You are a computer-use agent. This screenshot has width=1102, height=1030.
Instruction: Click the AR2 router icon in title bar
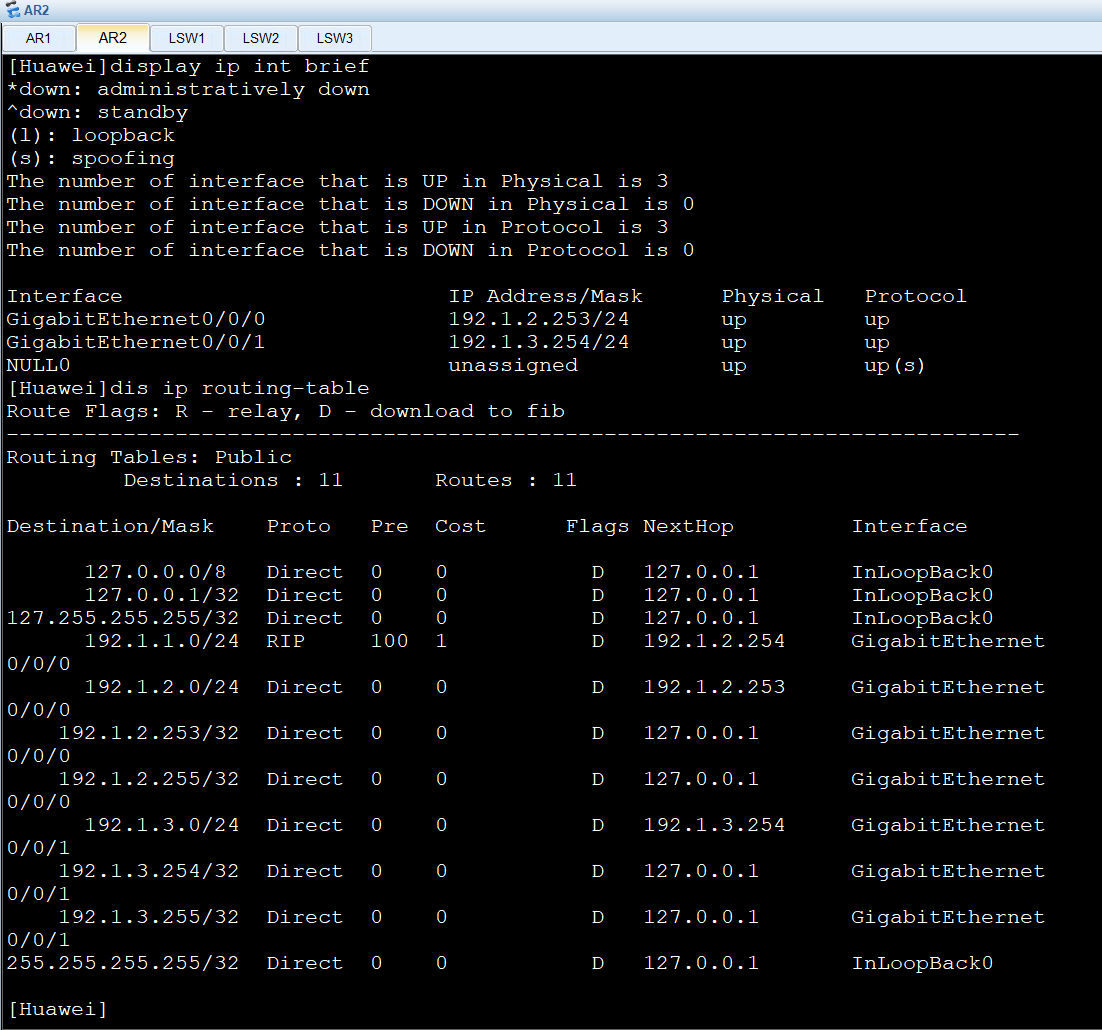click(12, 10)
